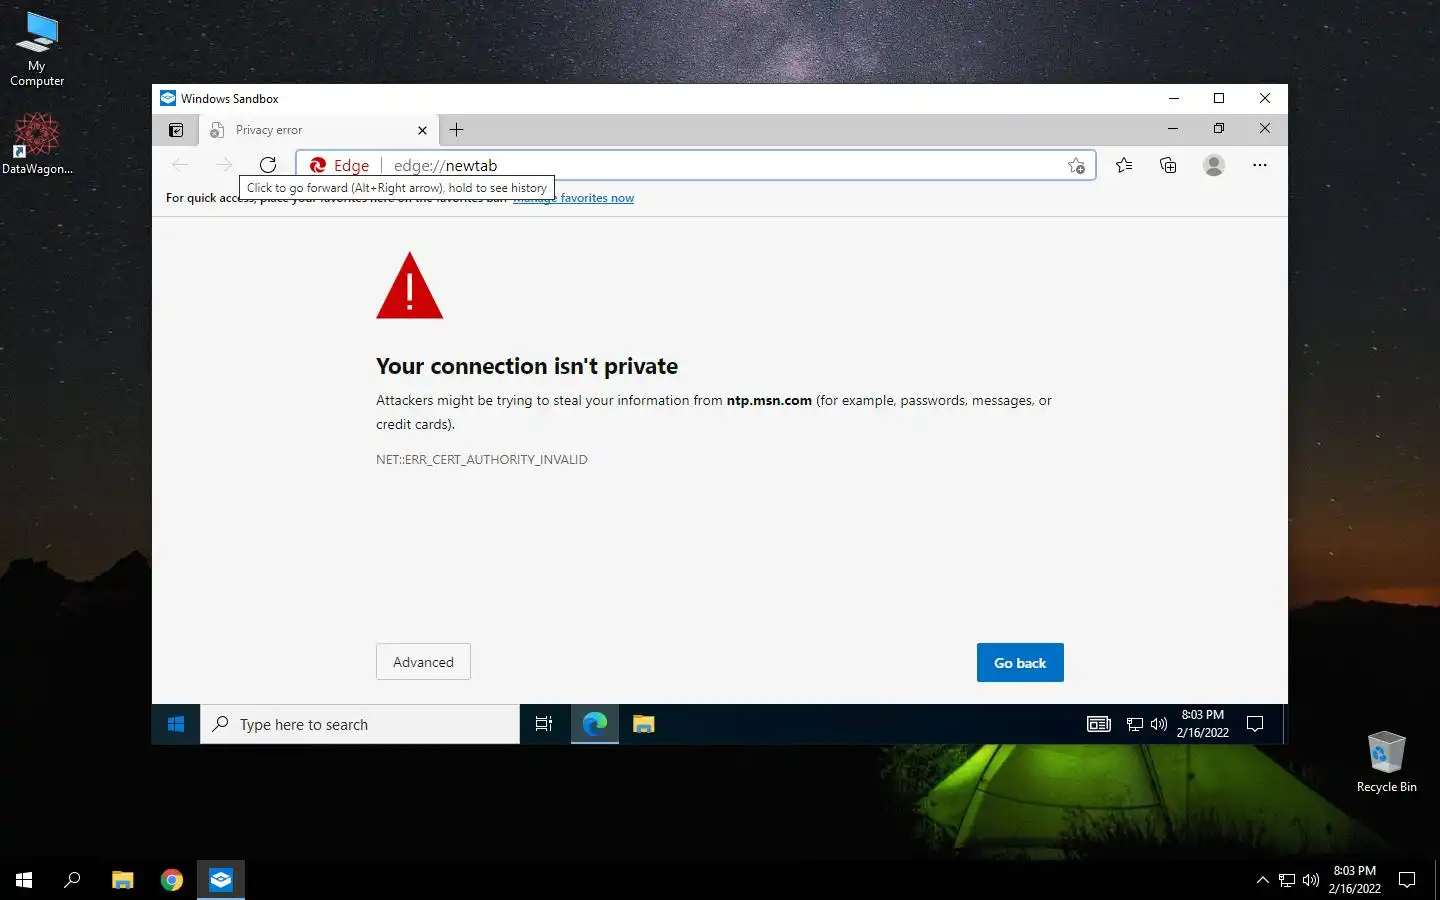Click the sandbox touch keyboard tray icon
The width and height of the screenshot is (1440, 900).
click(x=1099, y=724)
